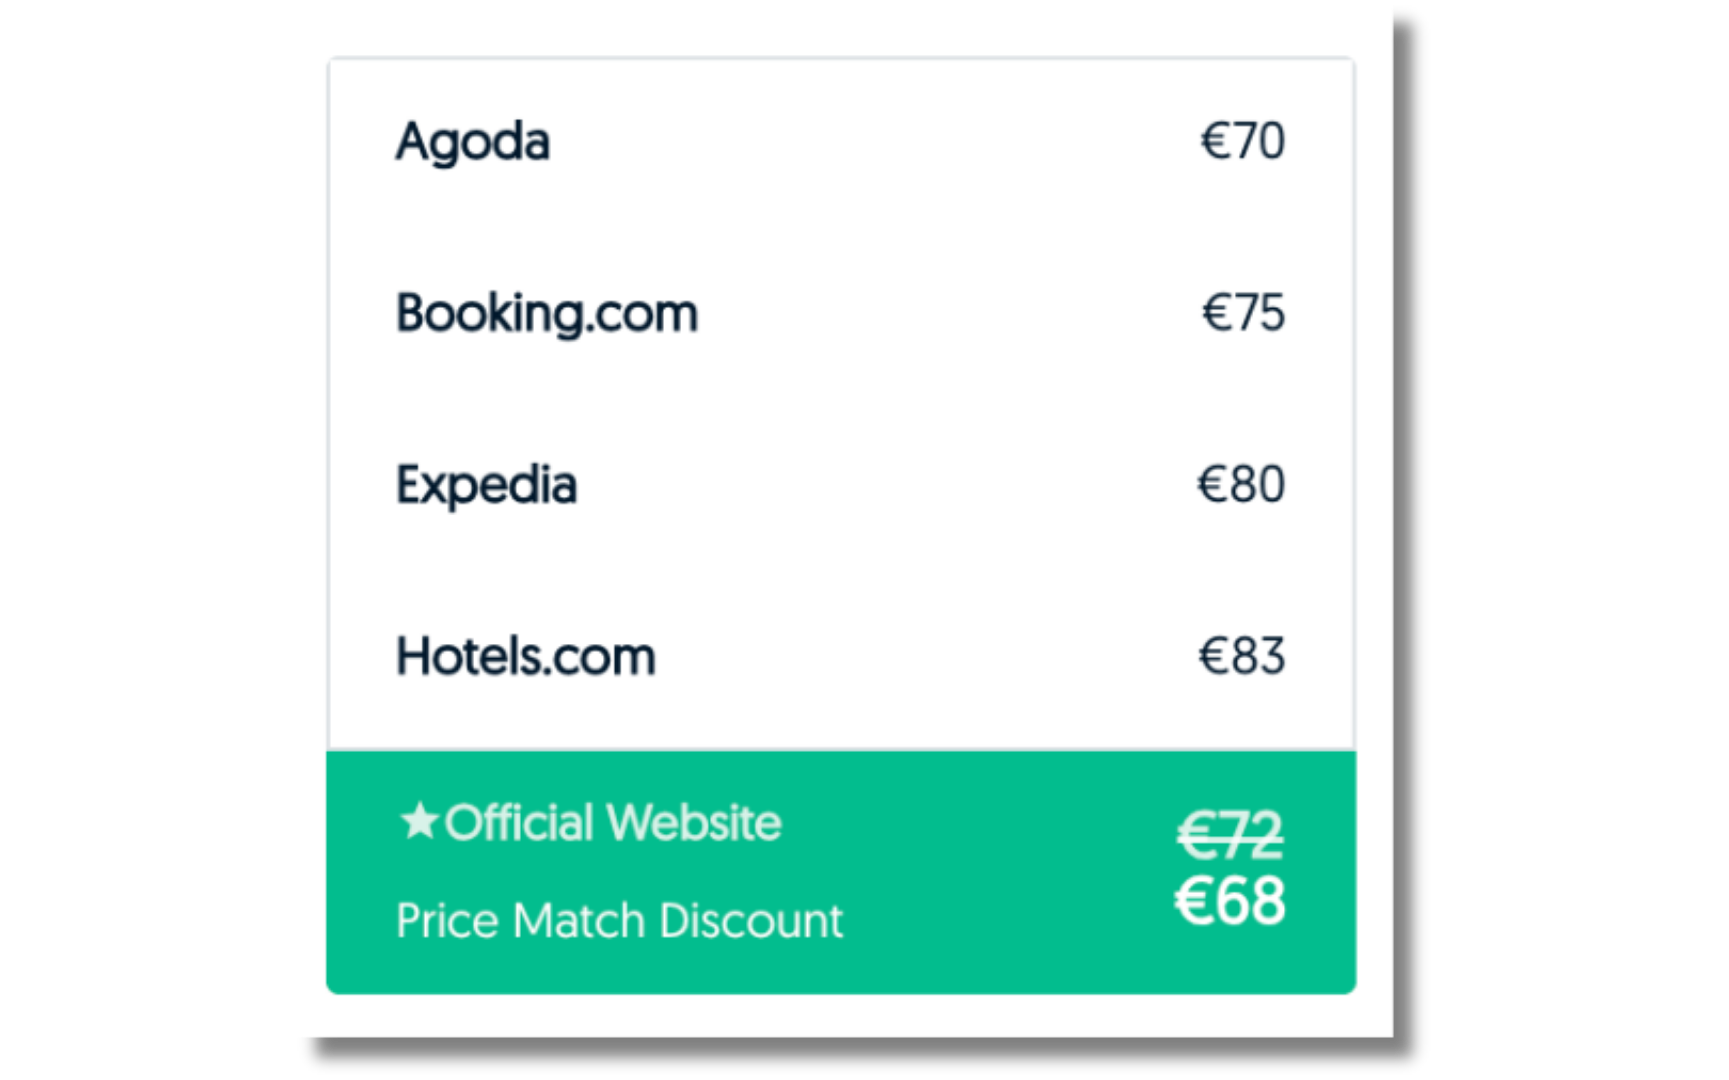Pick the €83 Hotels.com price
Image resolution: width=1729 pixels, height=1080 pixels.
1241,657
